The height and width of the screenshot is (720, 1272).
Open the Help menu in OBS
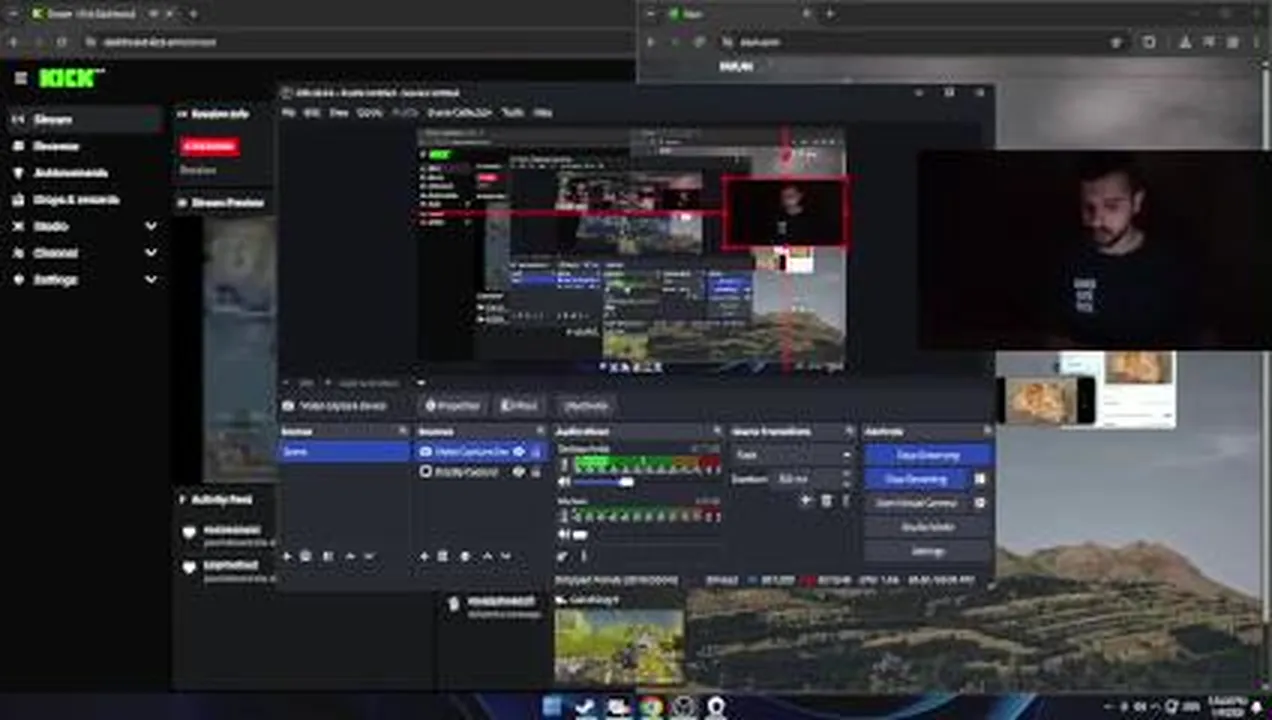pos(542,113)
